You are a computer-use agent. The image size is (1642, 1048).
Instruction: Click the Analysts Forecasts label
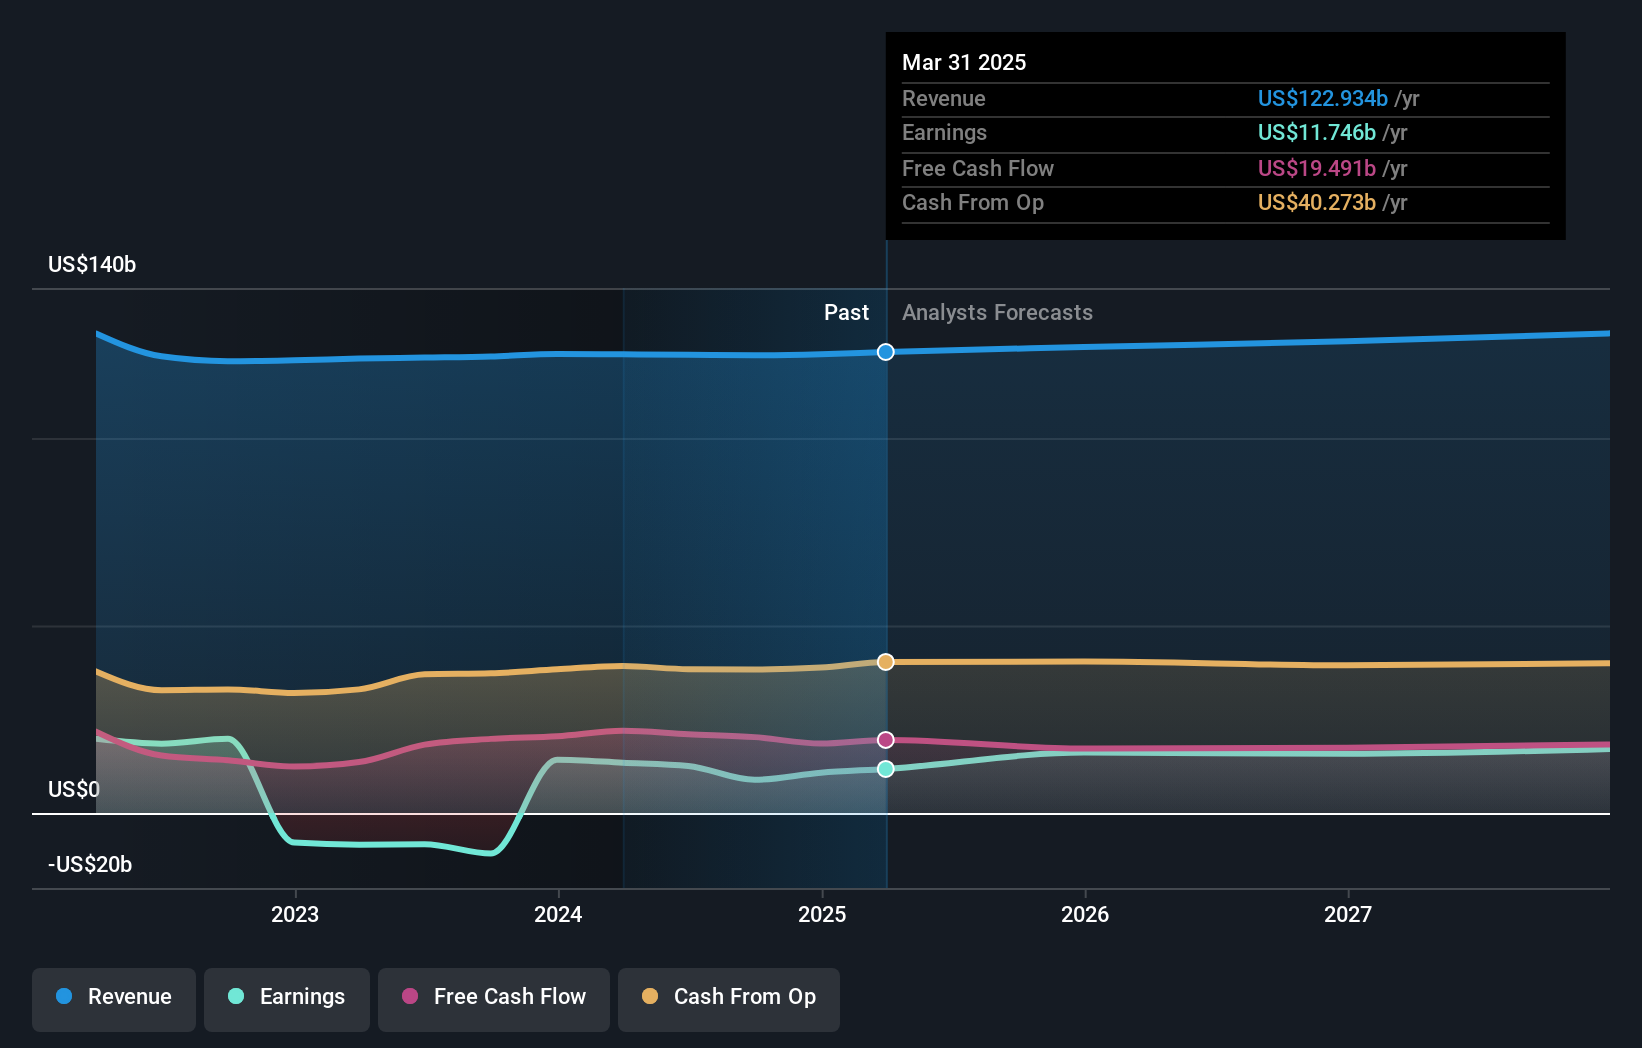coord(997,313)
